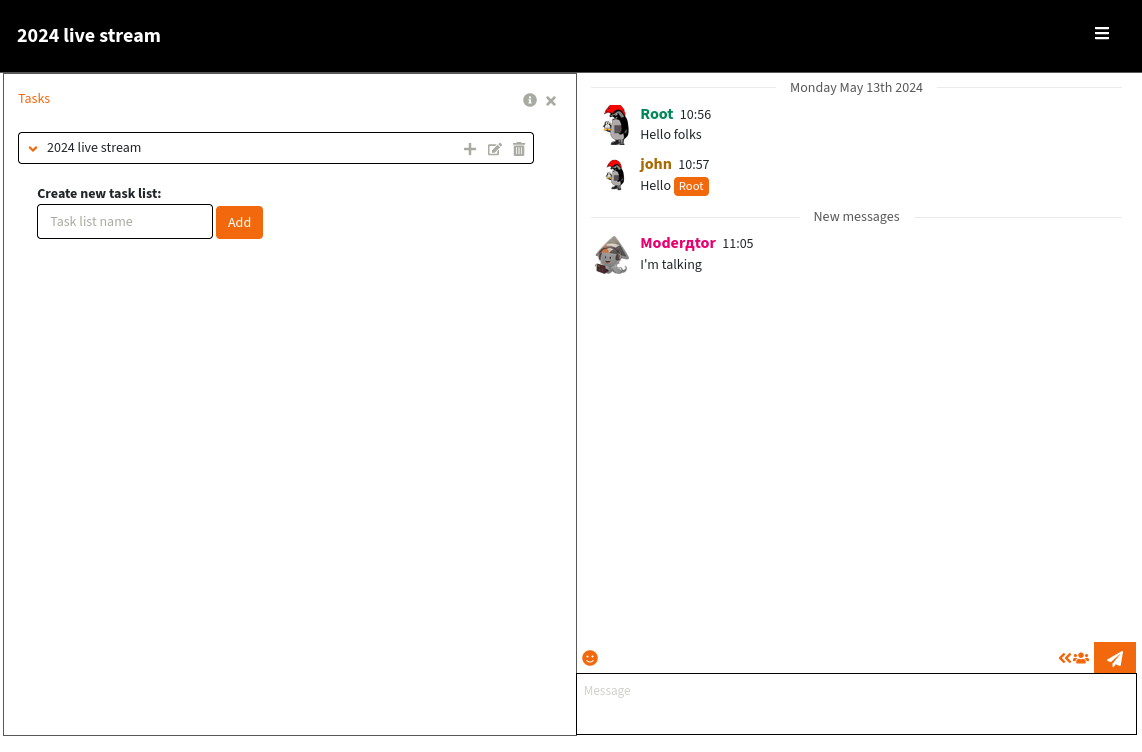This screenshot has height=752, width=1142.
Task: Click the Moderator nickname in chat
Action: pyautogui.click(x=677, y=243)
